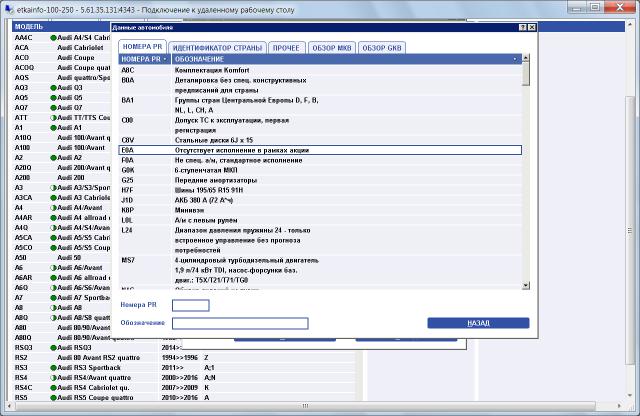
Task: Select row K8P Минивэн
Action: tap(320, 210)
